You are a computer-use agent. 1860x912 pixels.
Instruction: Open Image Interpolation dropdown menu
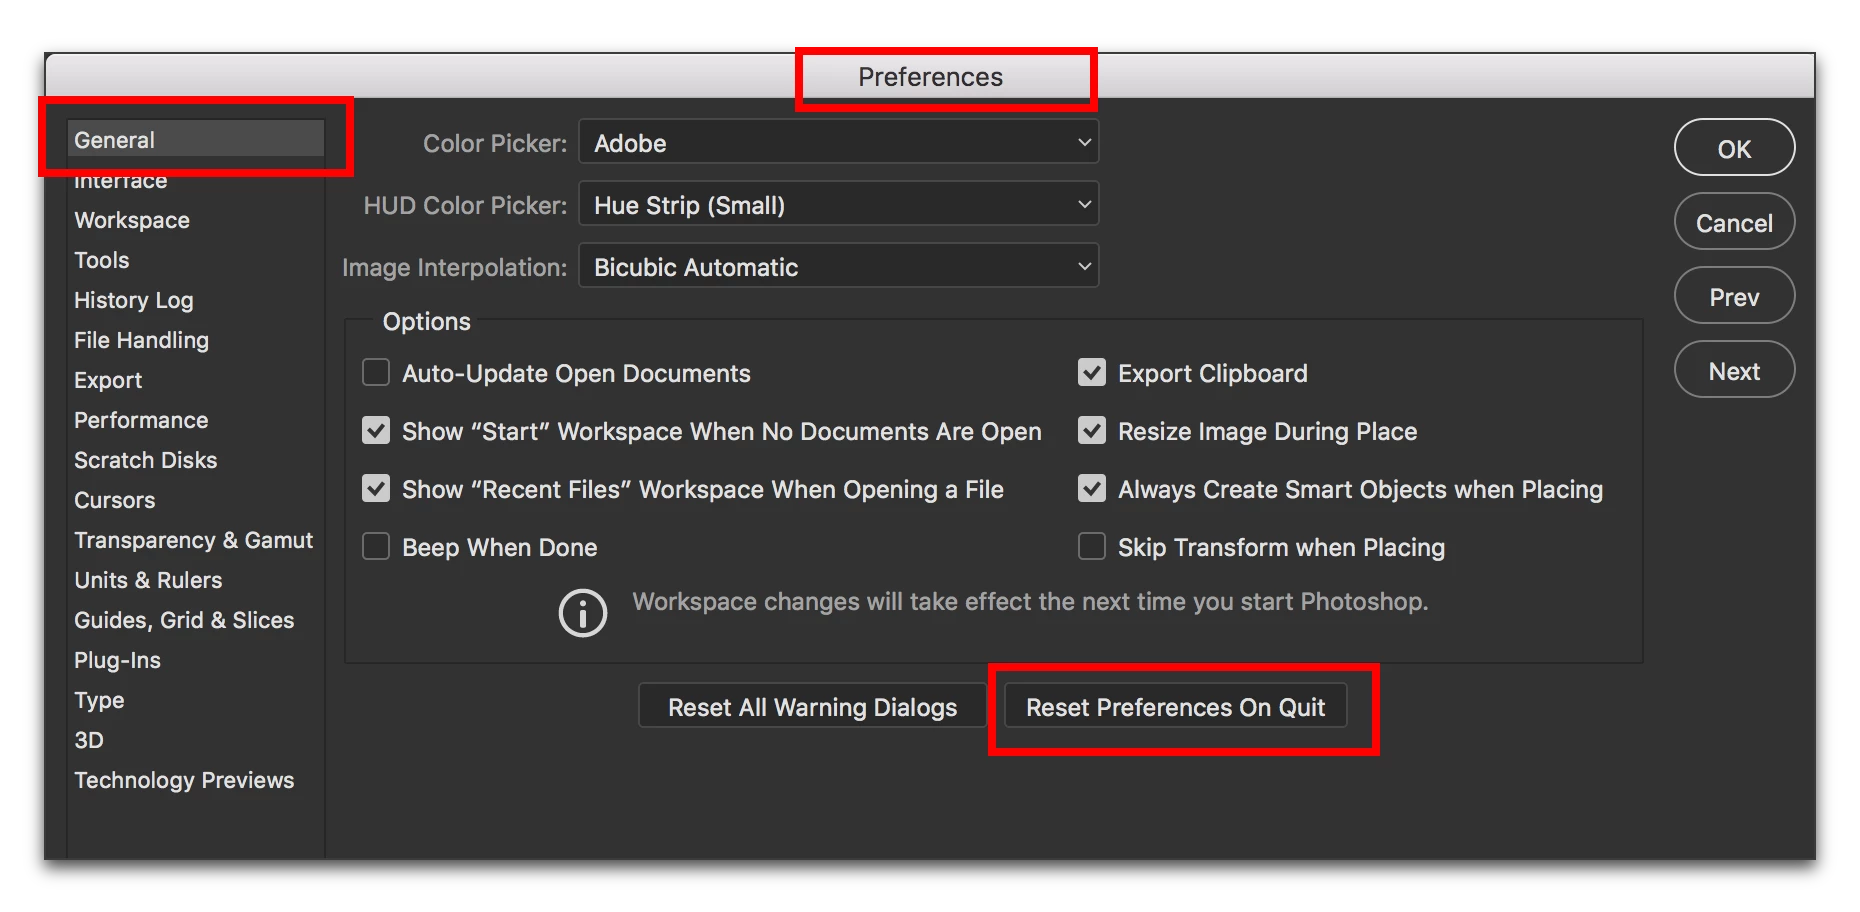pyautogui.click(x=839, y=266)
